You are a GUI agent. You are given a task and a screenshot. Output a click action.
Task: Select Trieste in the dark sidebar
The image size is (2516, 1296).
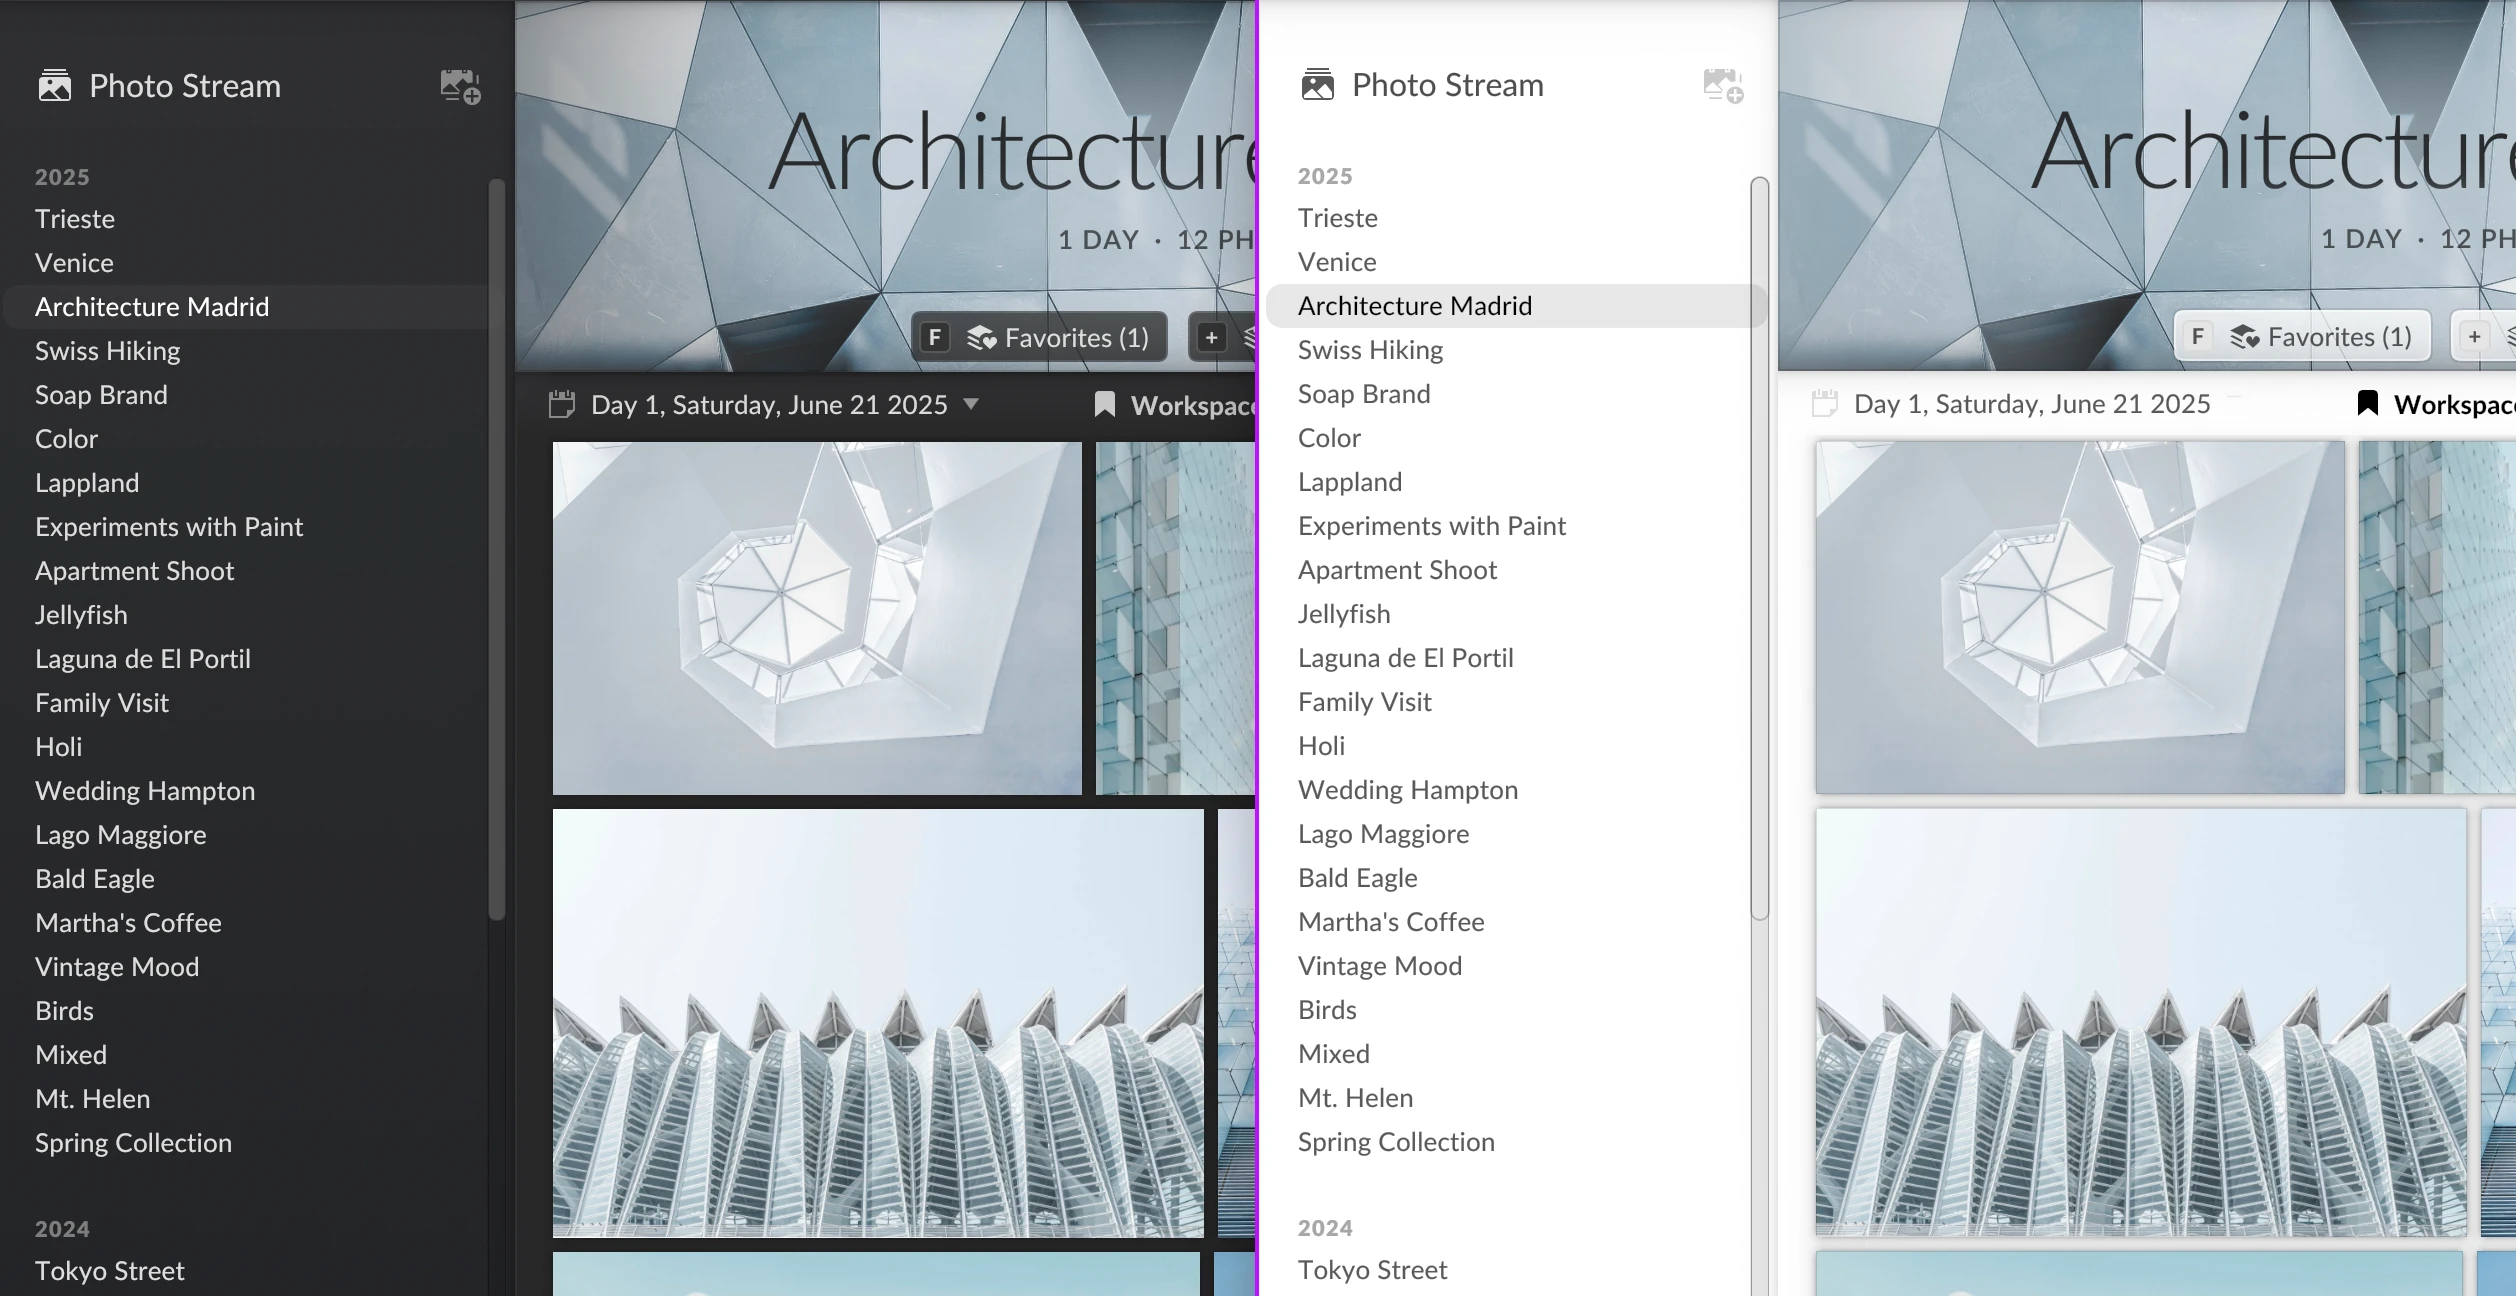pos(75,219)
